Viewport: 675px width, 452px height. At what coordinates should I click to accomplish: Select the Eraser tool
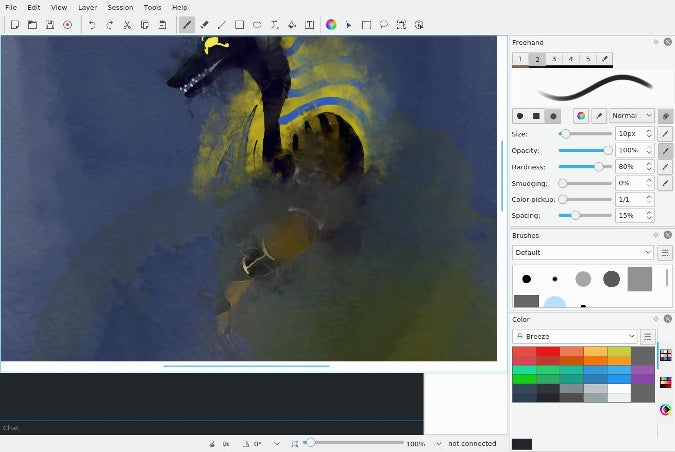click(204, 25)
